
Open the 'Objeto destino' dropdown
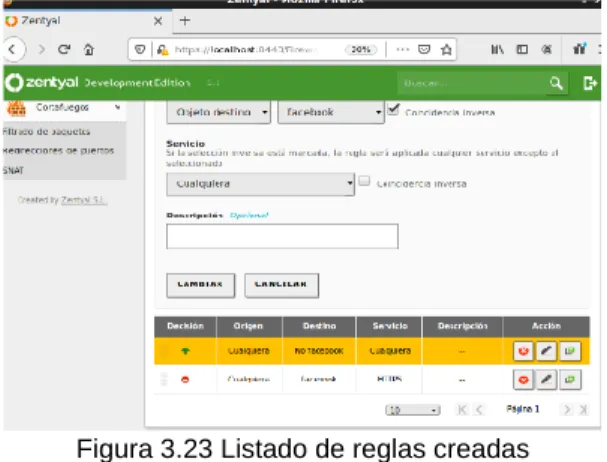[x=218, y=112]
